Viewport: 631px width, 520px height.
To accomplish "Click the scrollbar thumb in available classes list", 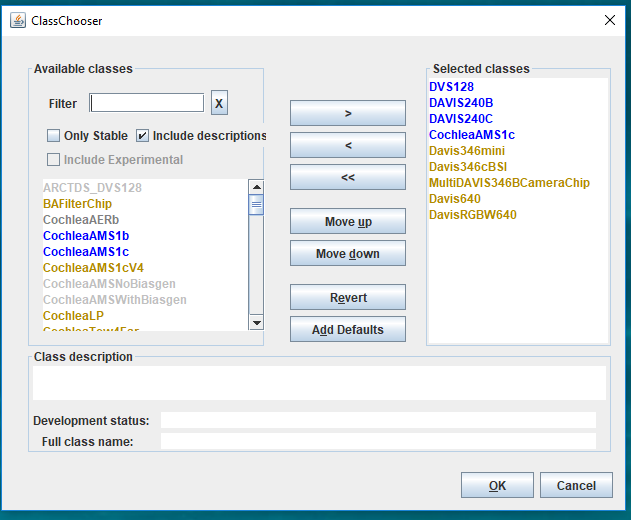I will pyautogui.click(x=256, y=205).
